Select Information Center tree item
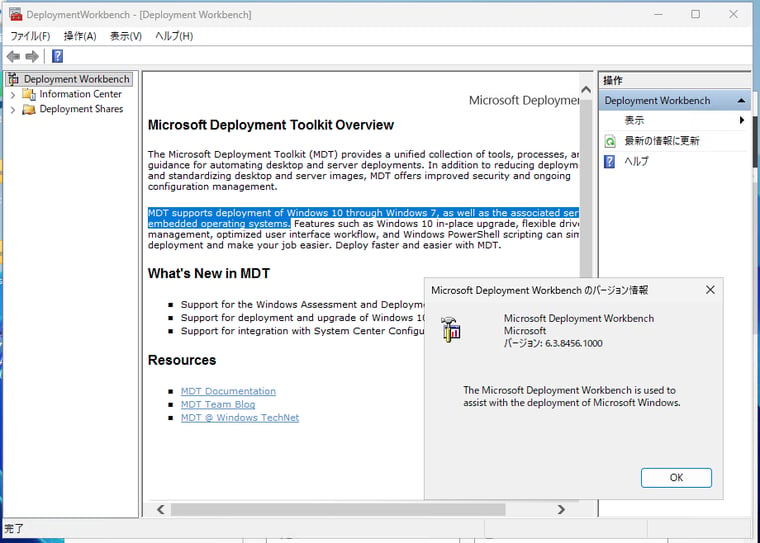The image size is (760, 543). [80, 94]
